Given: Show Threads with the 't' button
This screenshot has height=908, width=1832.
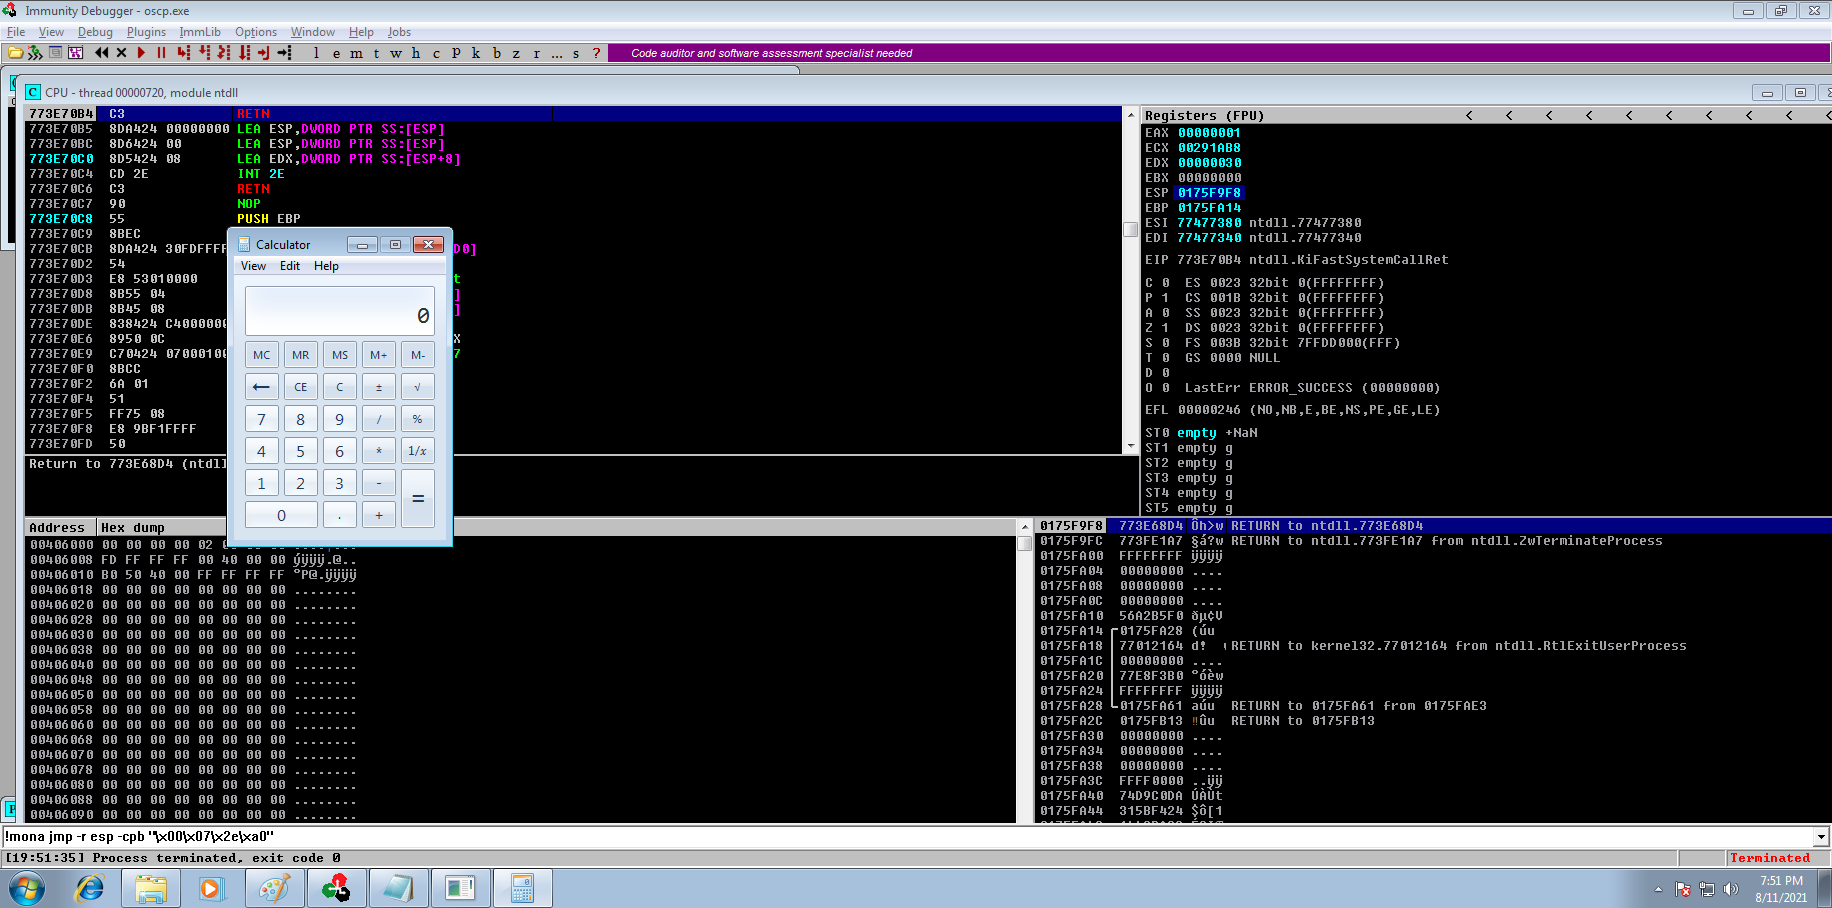Looking at the screenshot, I should pyautogui.click(x=377, y=53).
